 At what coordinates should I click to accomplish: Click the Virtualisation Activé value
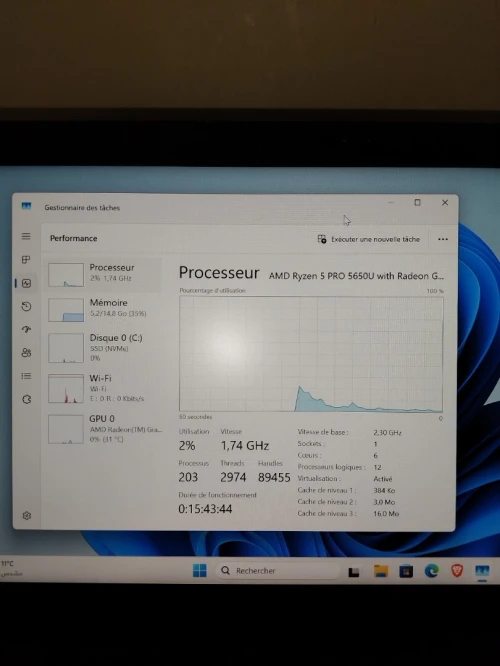click(x=383, y=479)
